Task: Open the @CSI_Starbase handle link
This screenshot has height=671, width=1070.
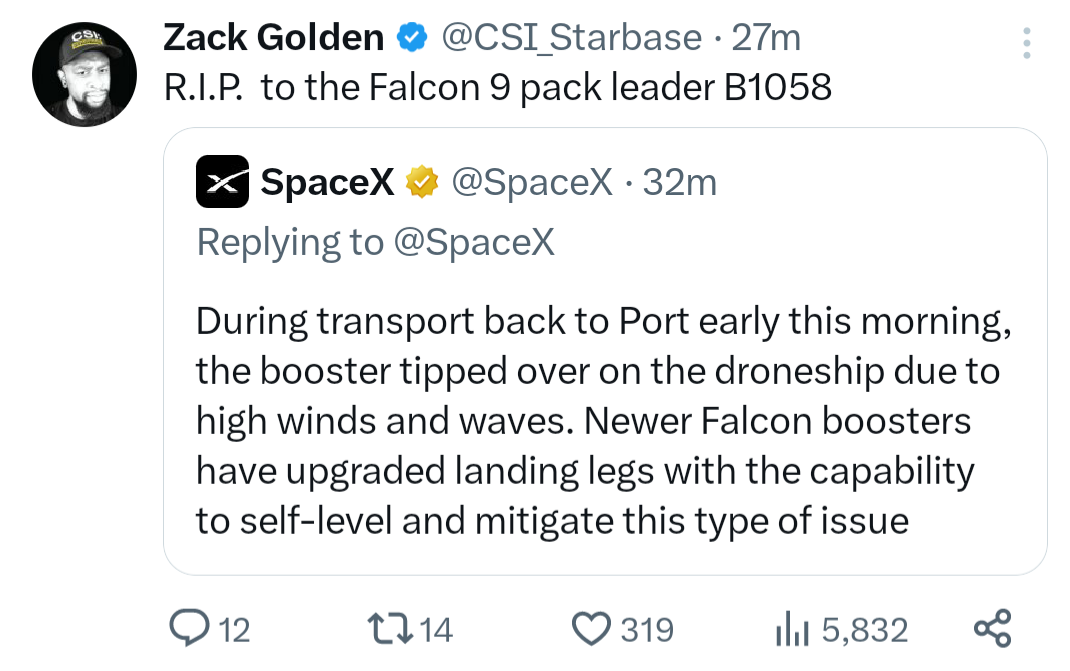Action: [x=571, y=38]
